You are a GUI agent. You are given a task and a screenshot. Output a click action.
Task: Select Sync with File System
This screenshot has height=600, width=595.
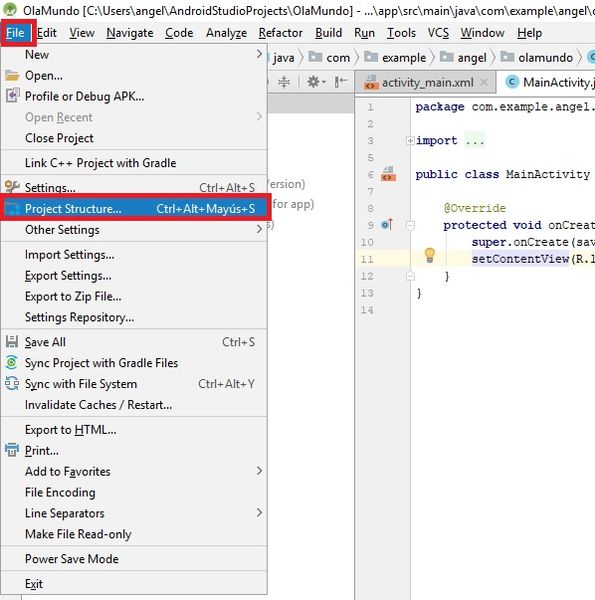(134, 384)
